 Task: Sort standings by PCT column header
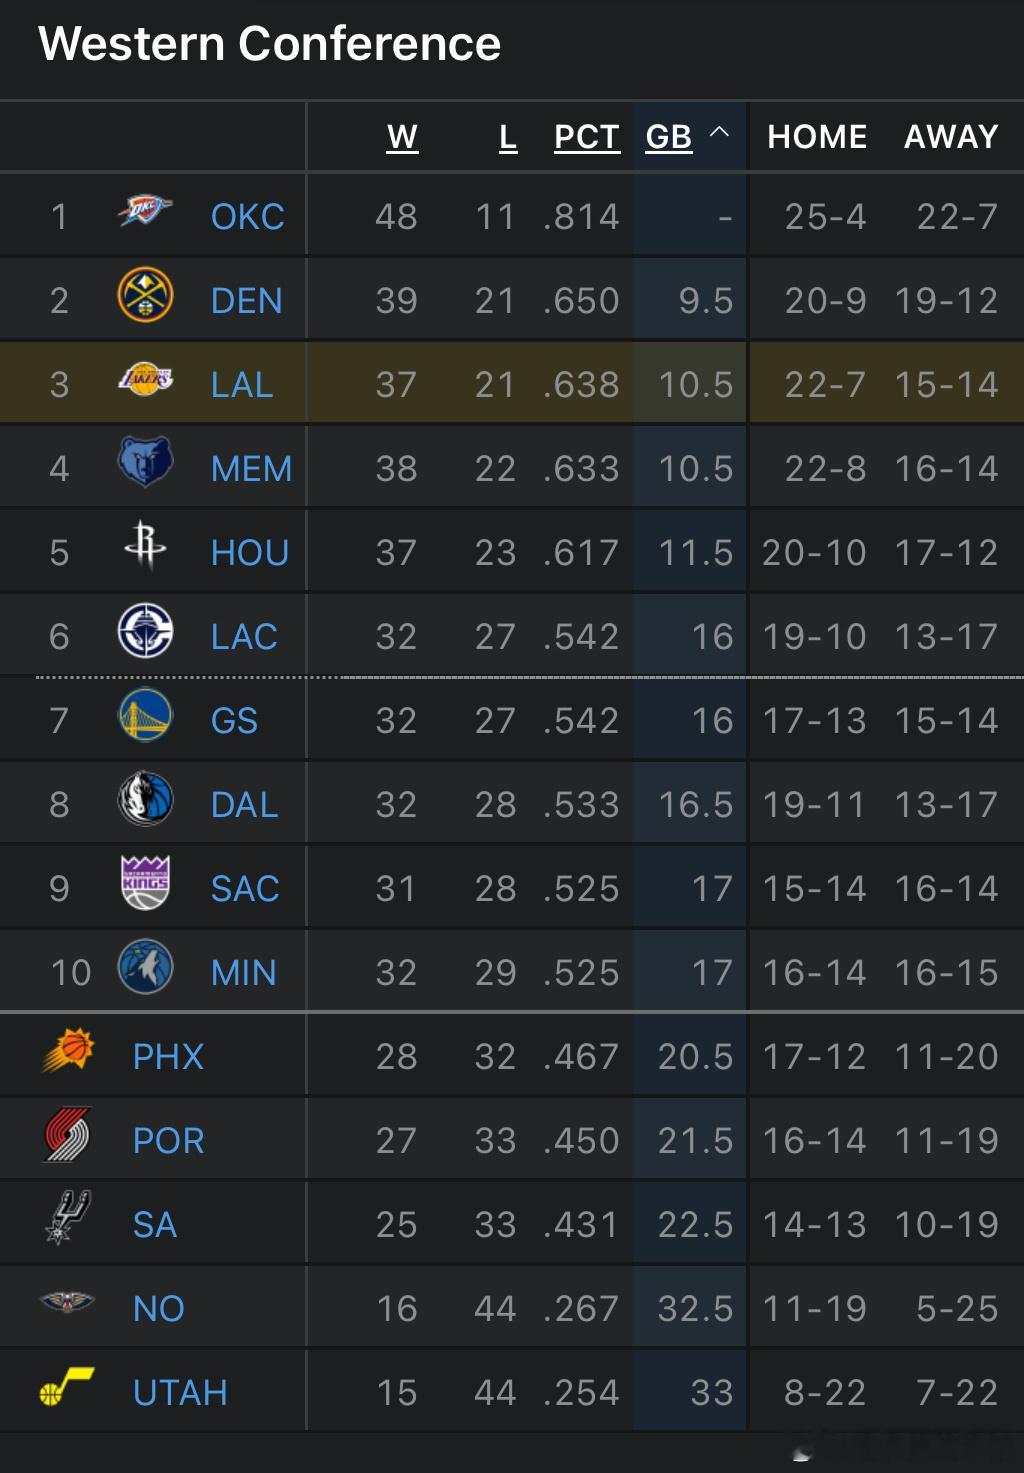587,137
